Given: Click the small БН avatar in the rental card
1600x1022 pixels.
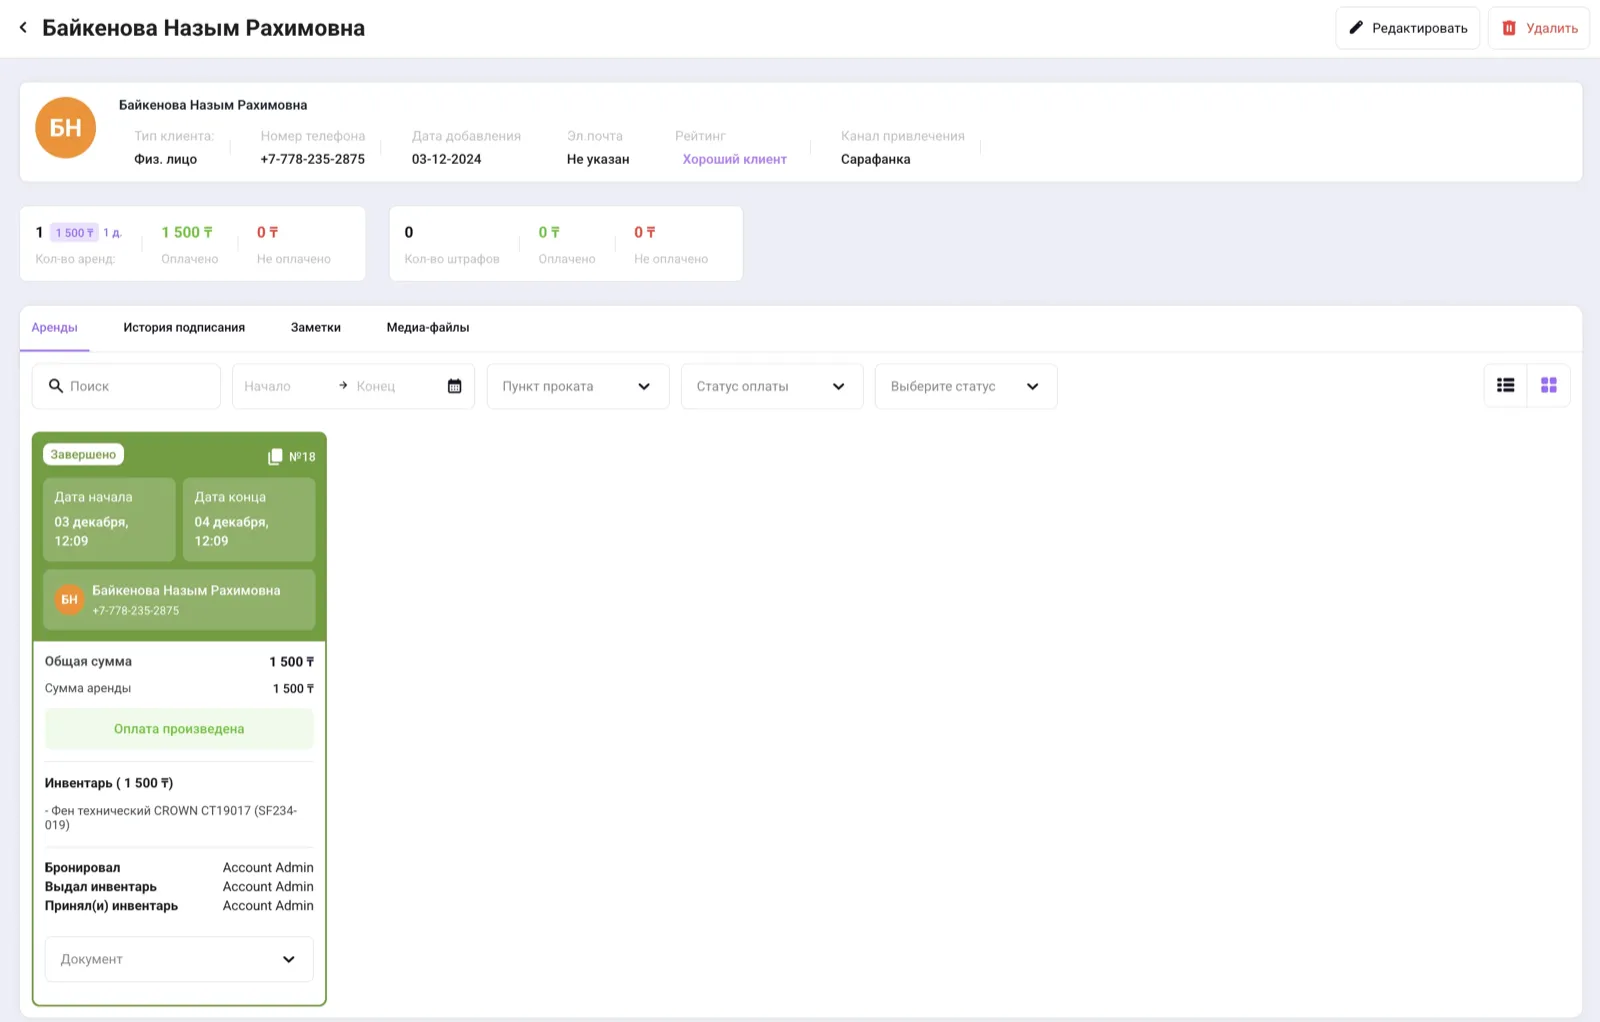Looking at the screenshot, I should pos(69,600).
